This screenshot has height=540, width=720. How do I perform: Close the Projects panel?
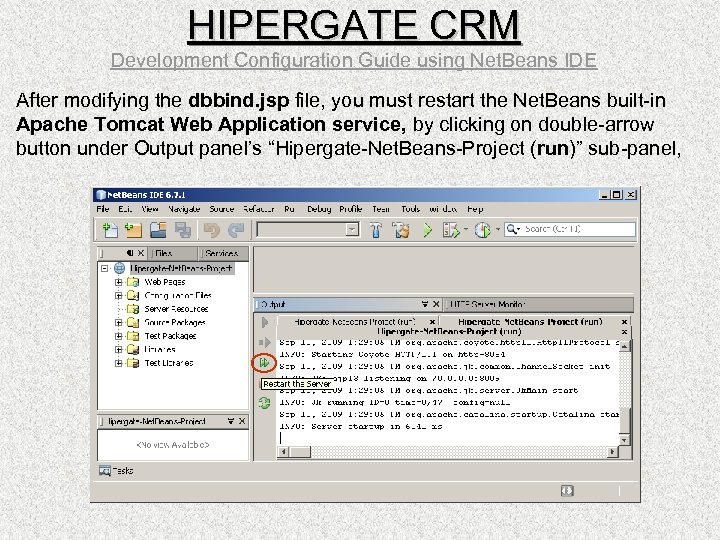click(141, 253)
